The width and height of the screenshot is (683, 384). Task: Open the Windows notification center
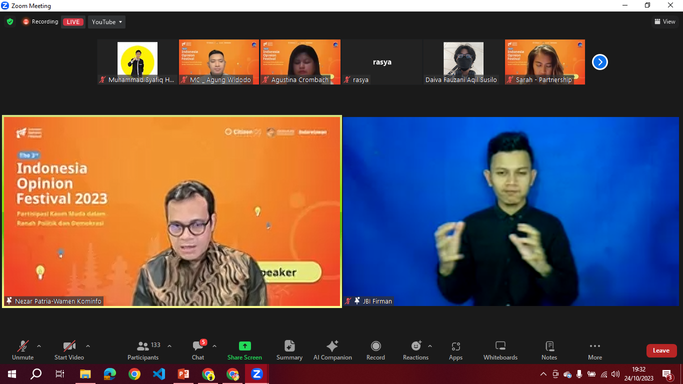(x=667, y=374)
